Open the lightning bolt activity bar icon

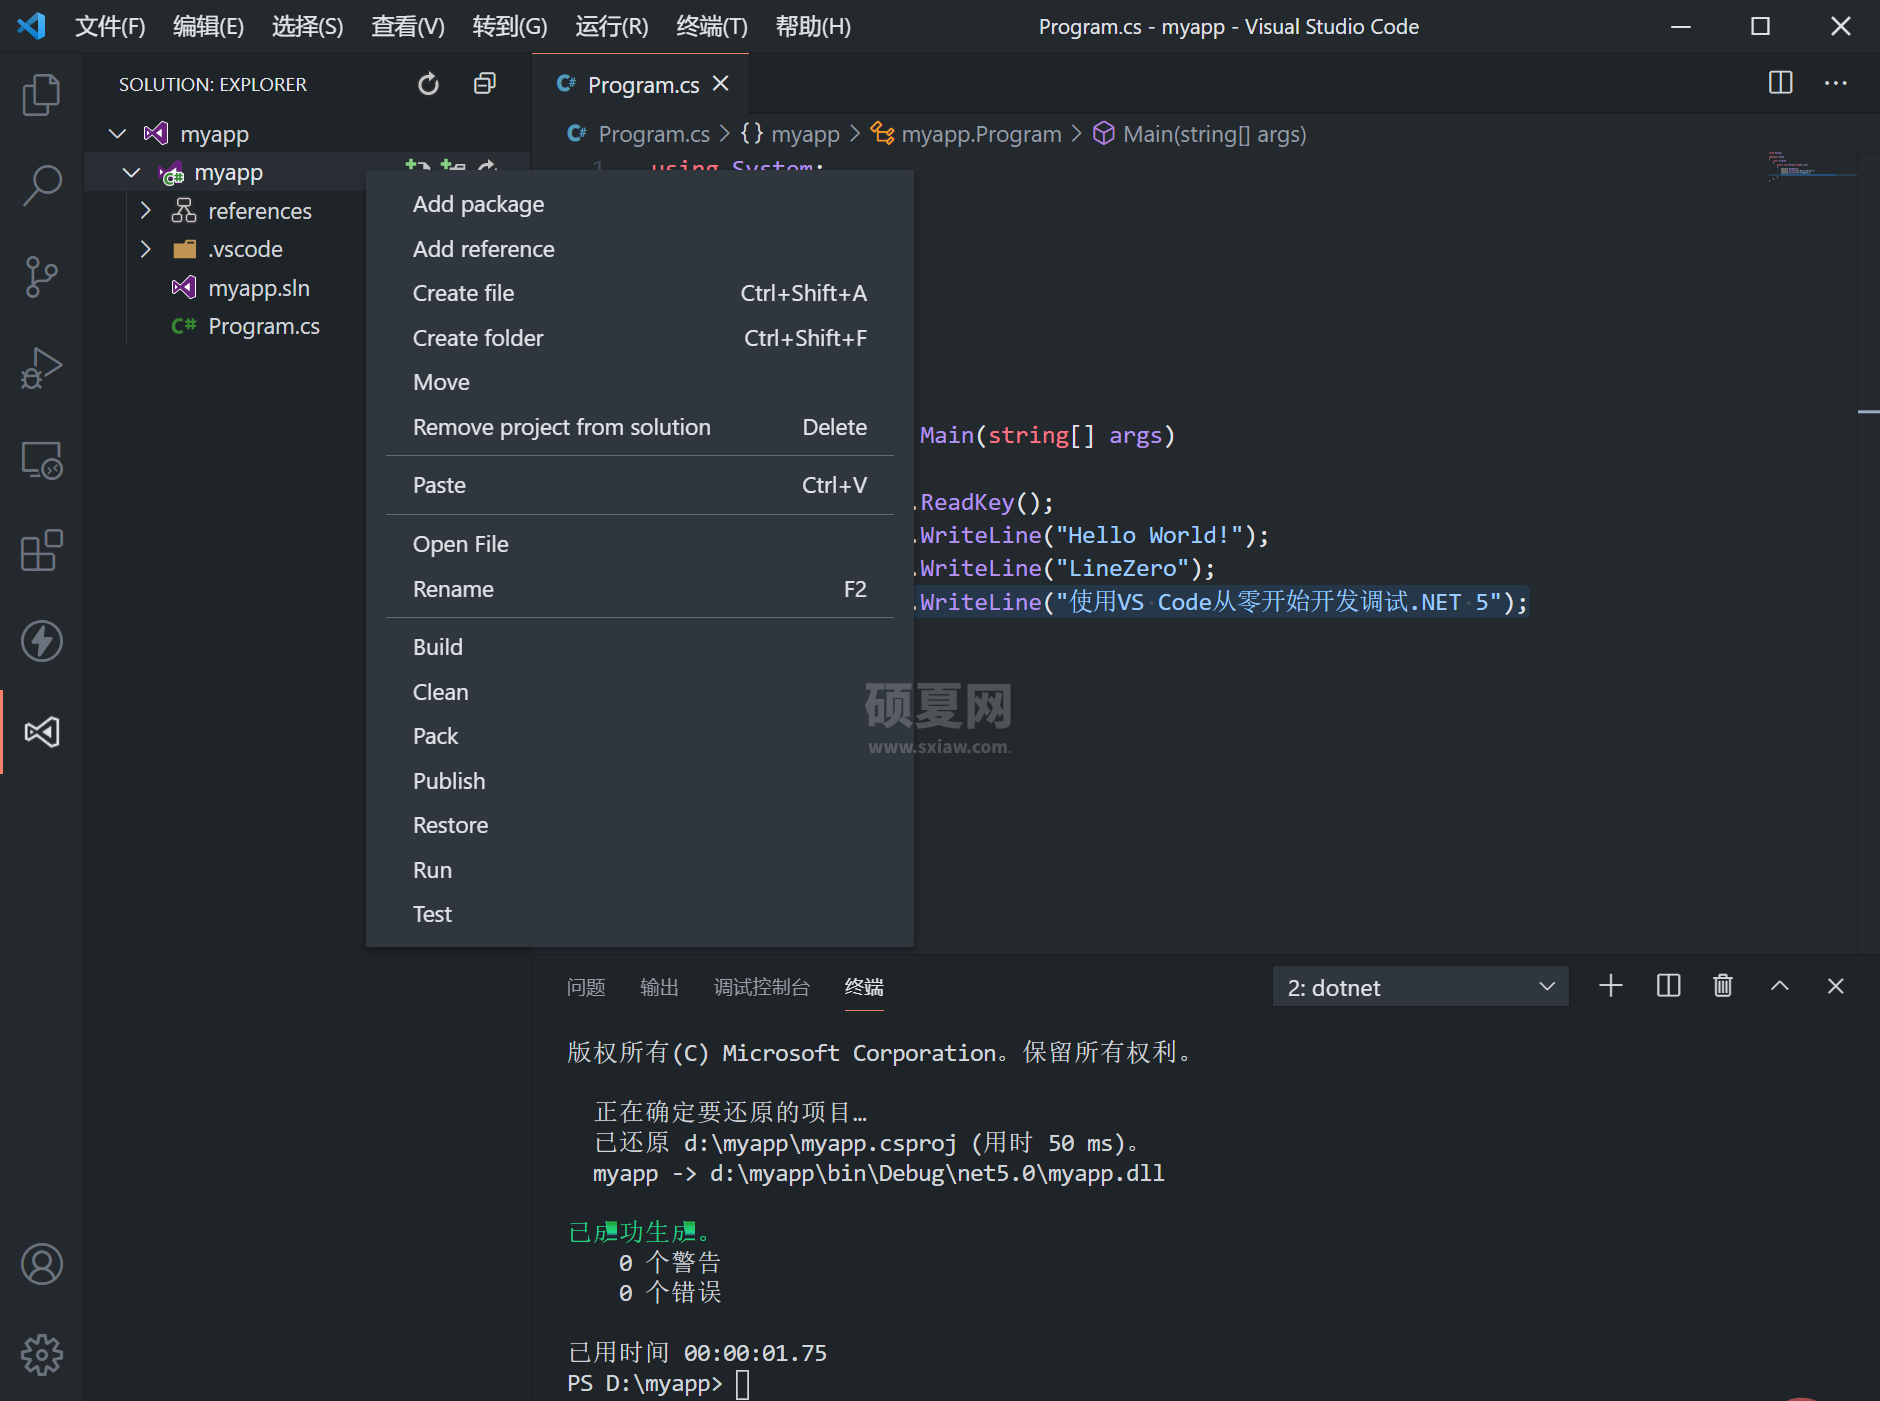(41, 641)
